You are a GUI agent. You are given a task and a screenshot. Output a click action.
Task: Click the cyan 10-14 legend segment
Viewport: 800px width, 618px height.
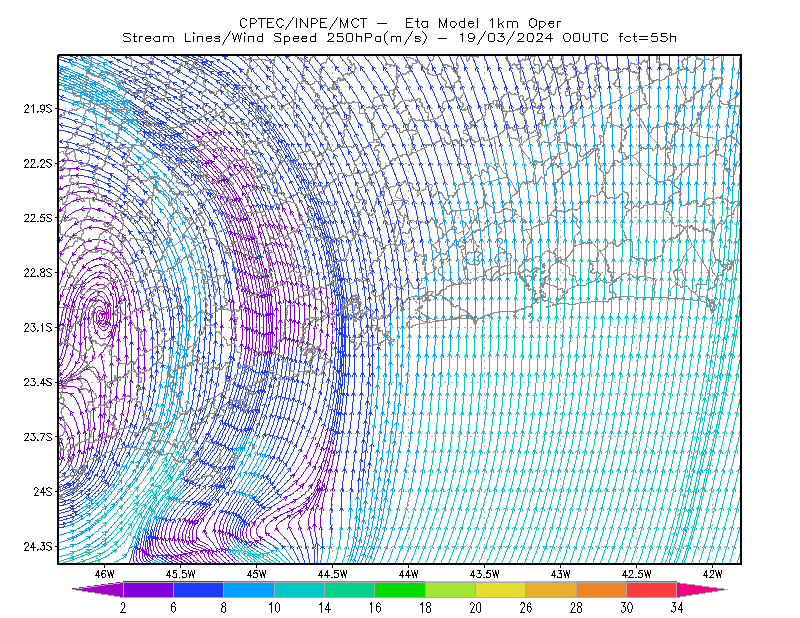click(x=299, y=589)
